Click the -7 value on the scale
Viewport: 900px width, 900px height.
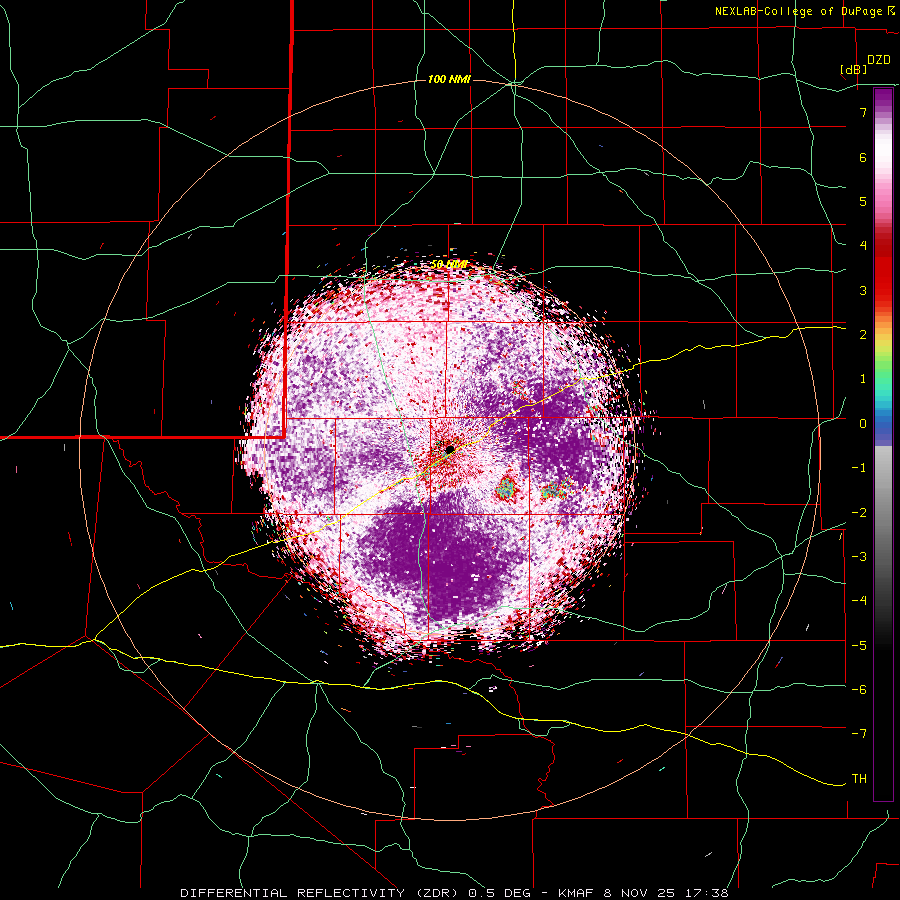(x=859, y=734)
